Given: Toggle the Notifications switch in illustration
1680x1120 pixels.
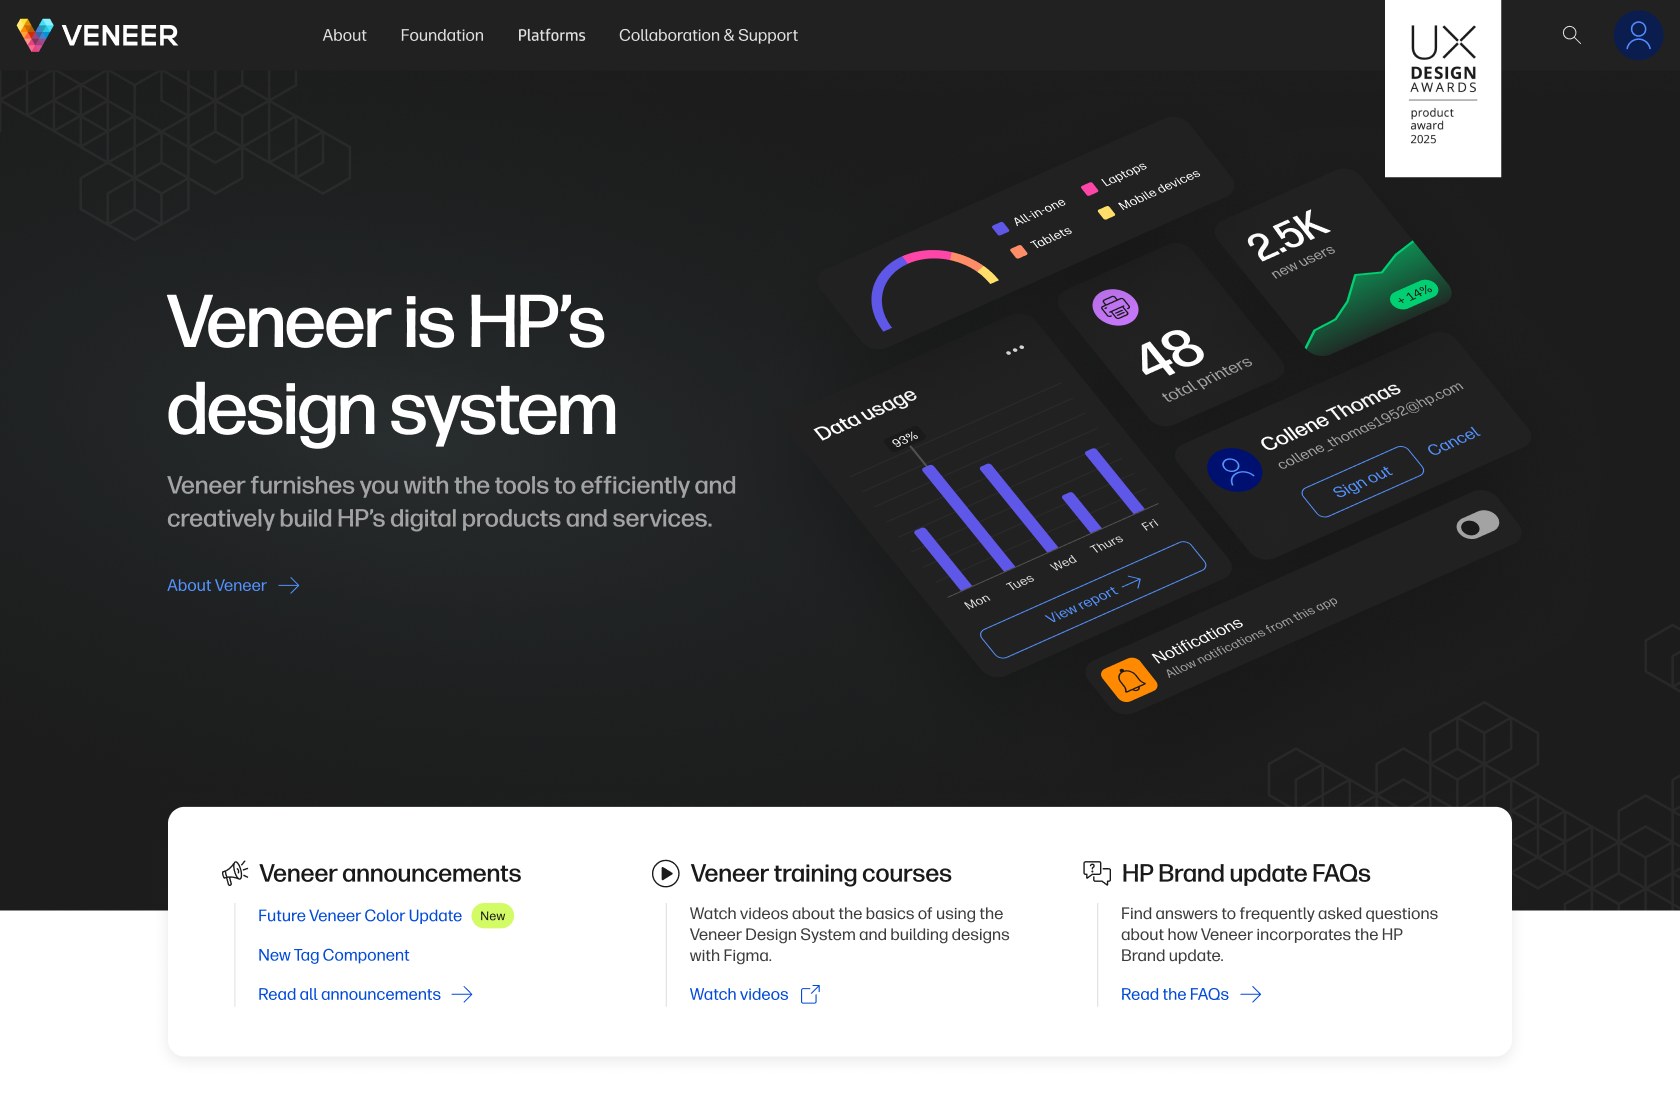Looking at the screenshot, I should pyautogui.click(x=1478, y=524).
